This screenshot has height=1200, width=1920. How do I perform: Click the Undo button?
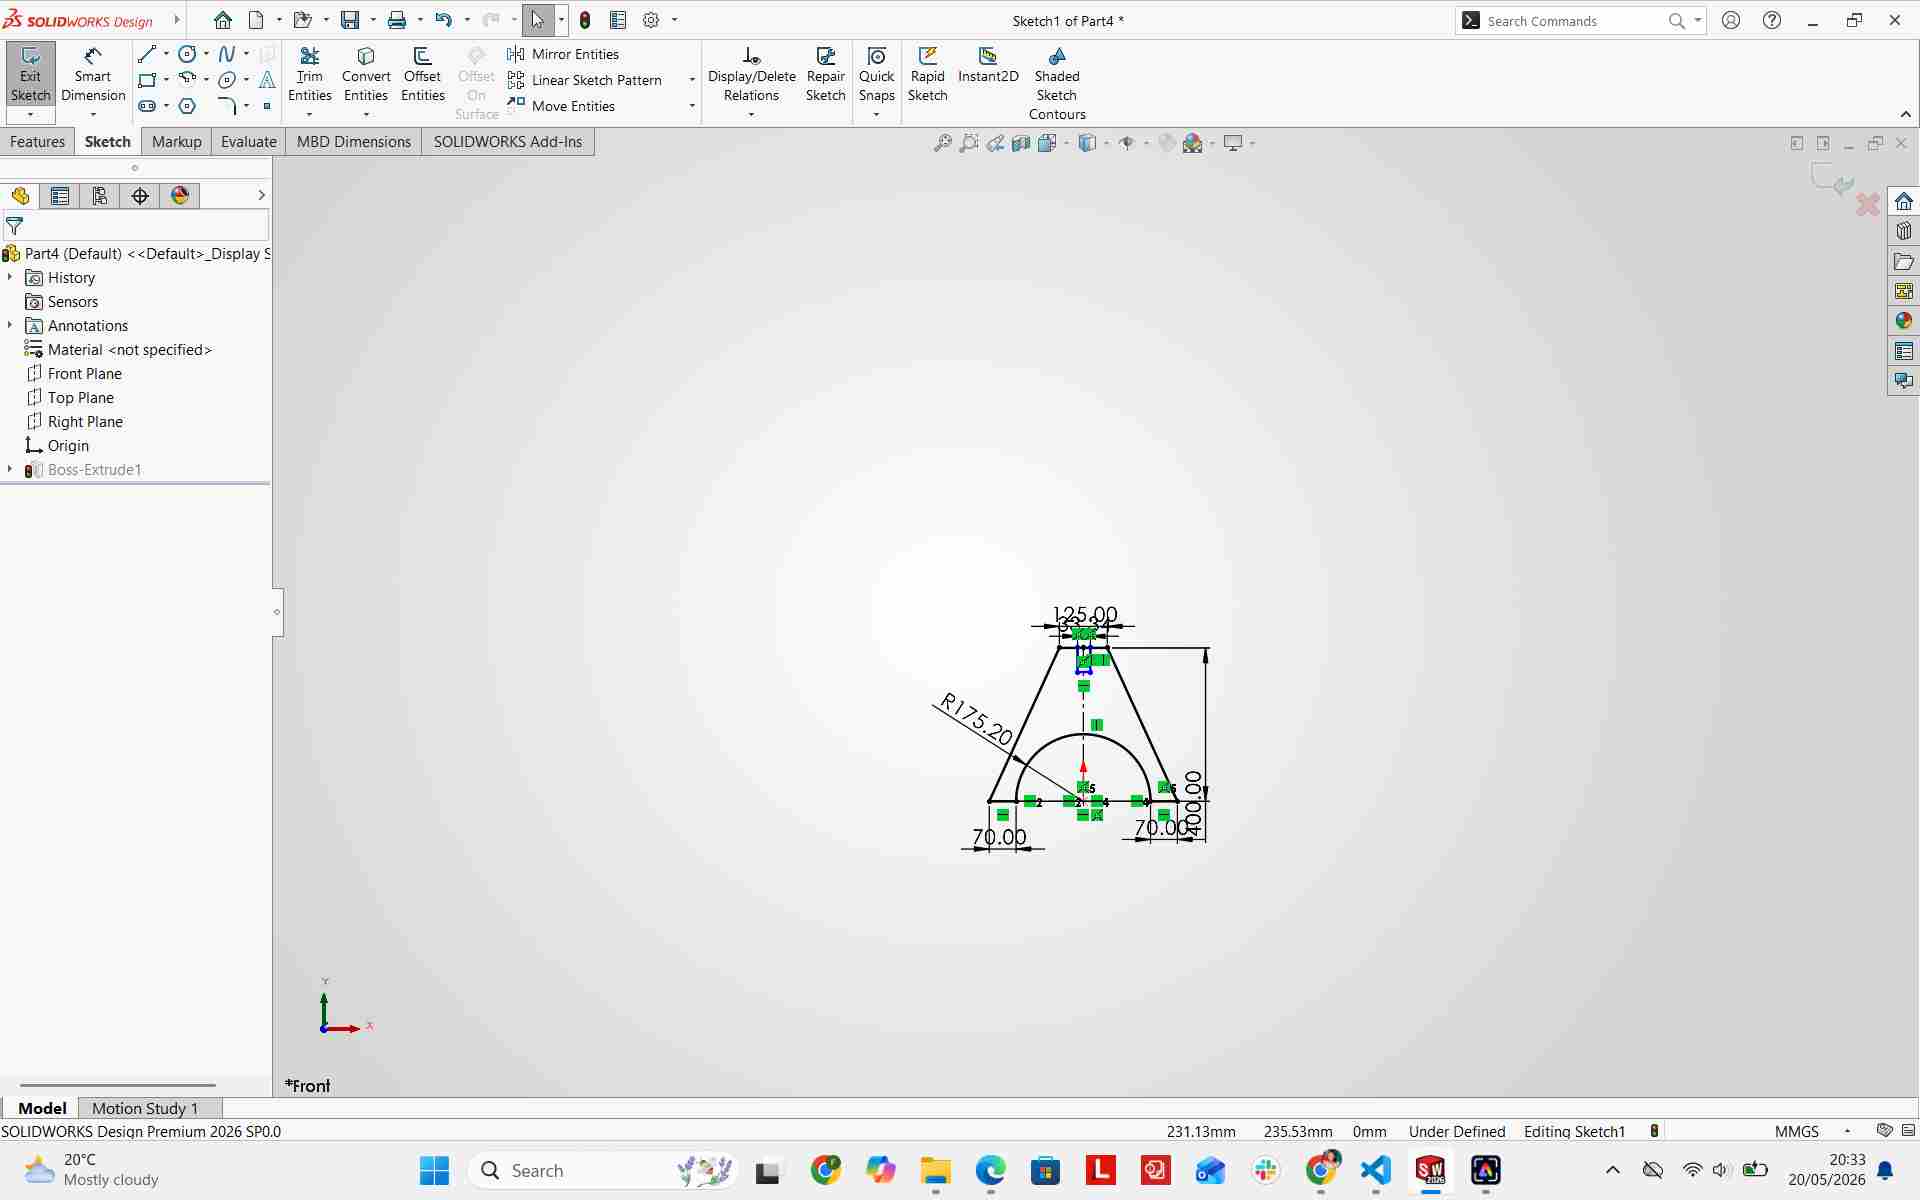pos(444,20)
